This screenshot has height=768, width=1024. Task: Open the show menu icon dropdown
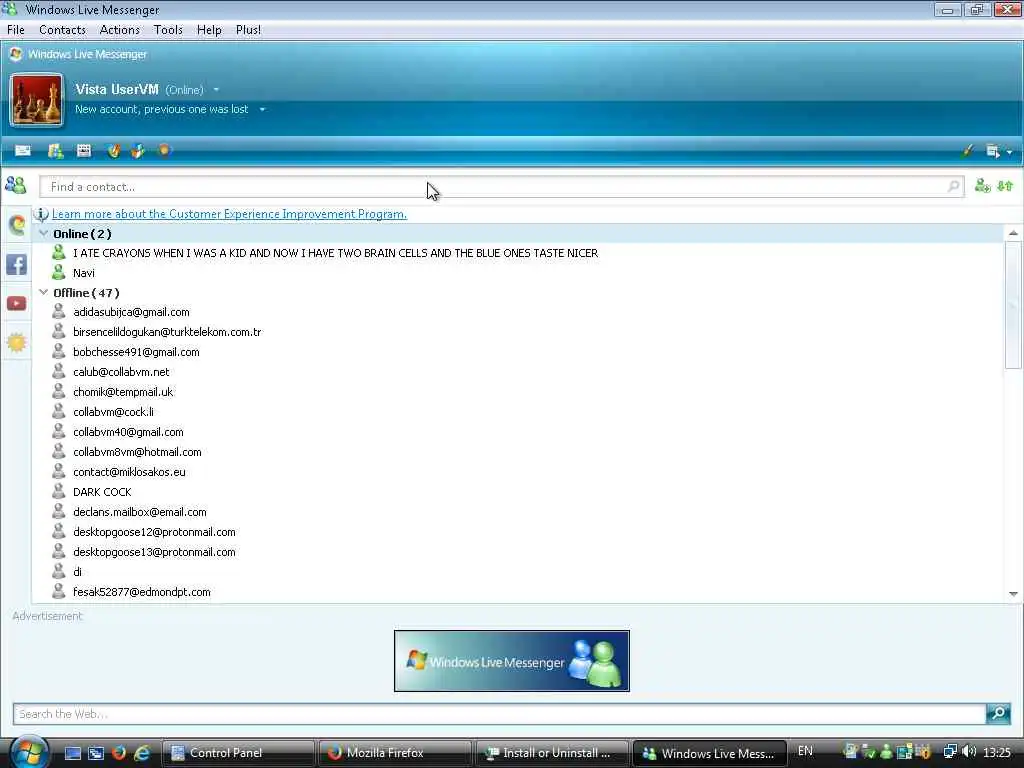click(x=999, y=151)
